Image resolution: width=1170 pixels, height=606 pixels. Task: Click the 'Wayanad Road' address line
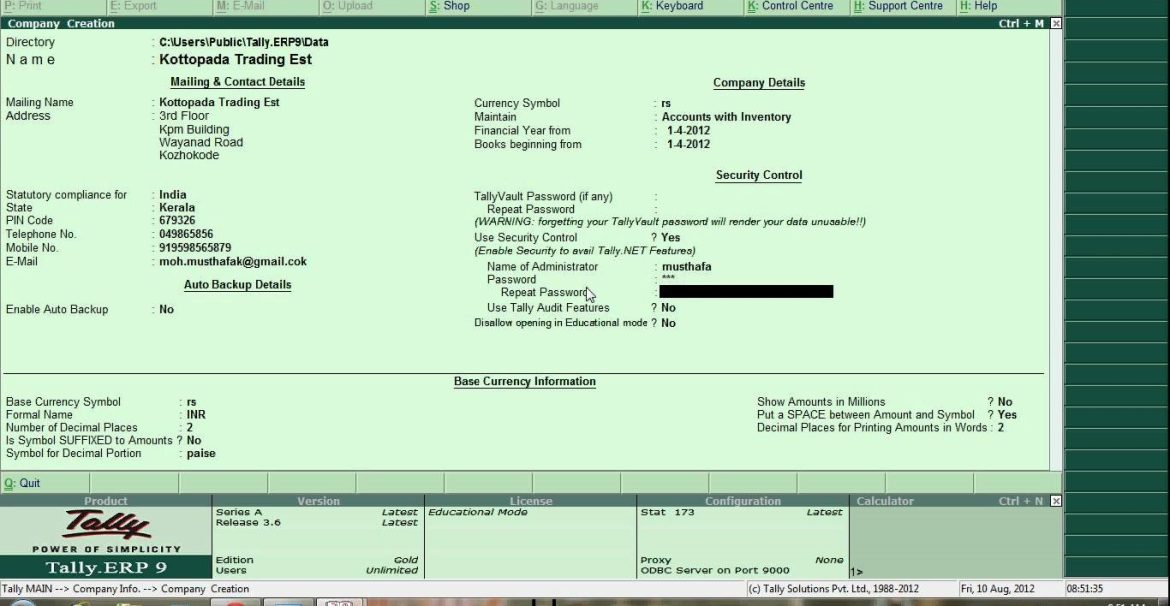pyautogui.click(x=201, y=142)
